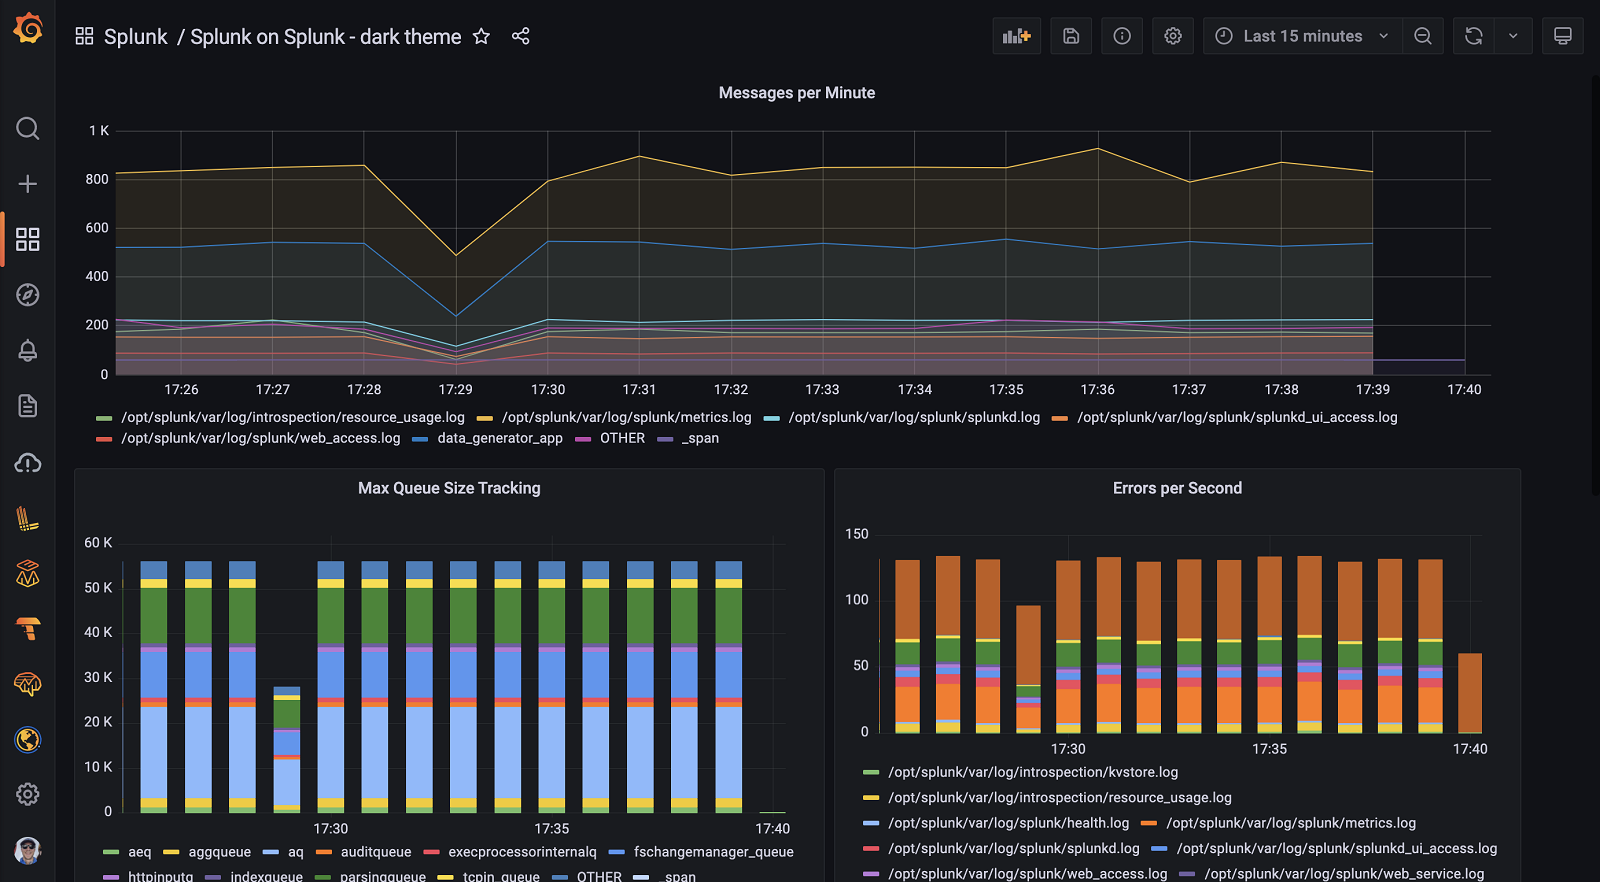Click green swatch for Messages resource_usage.log

[x=104, y=418]
